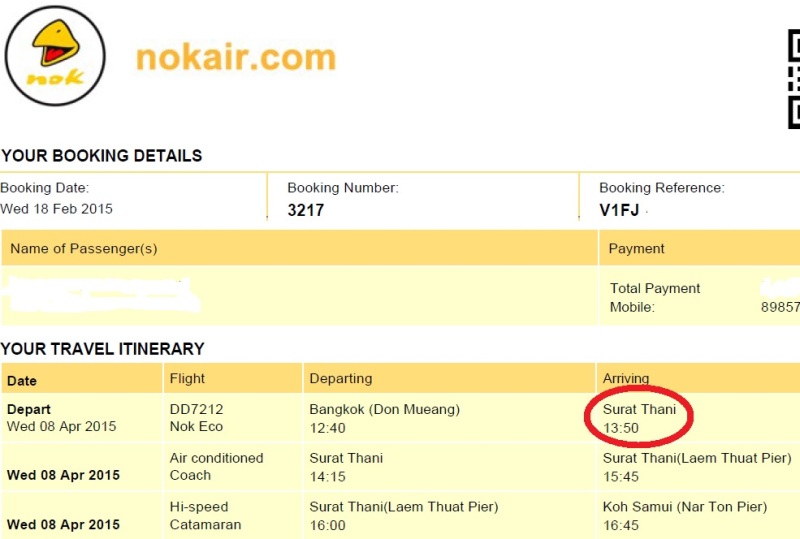This screenshot has height=539, width=800.
Task: Open the nokair.com link
Action: point(235,58)
